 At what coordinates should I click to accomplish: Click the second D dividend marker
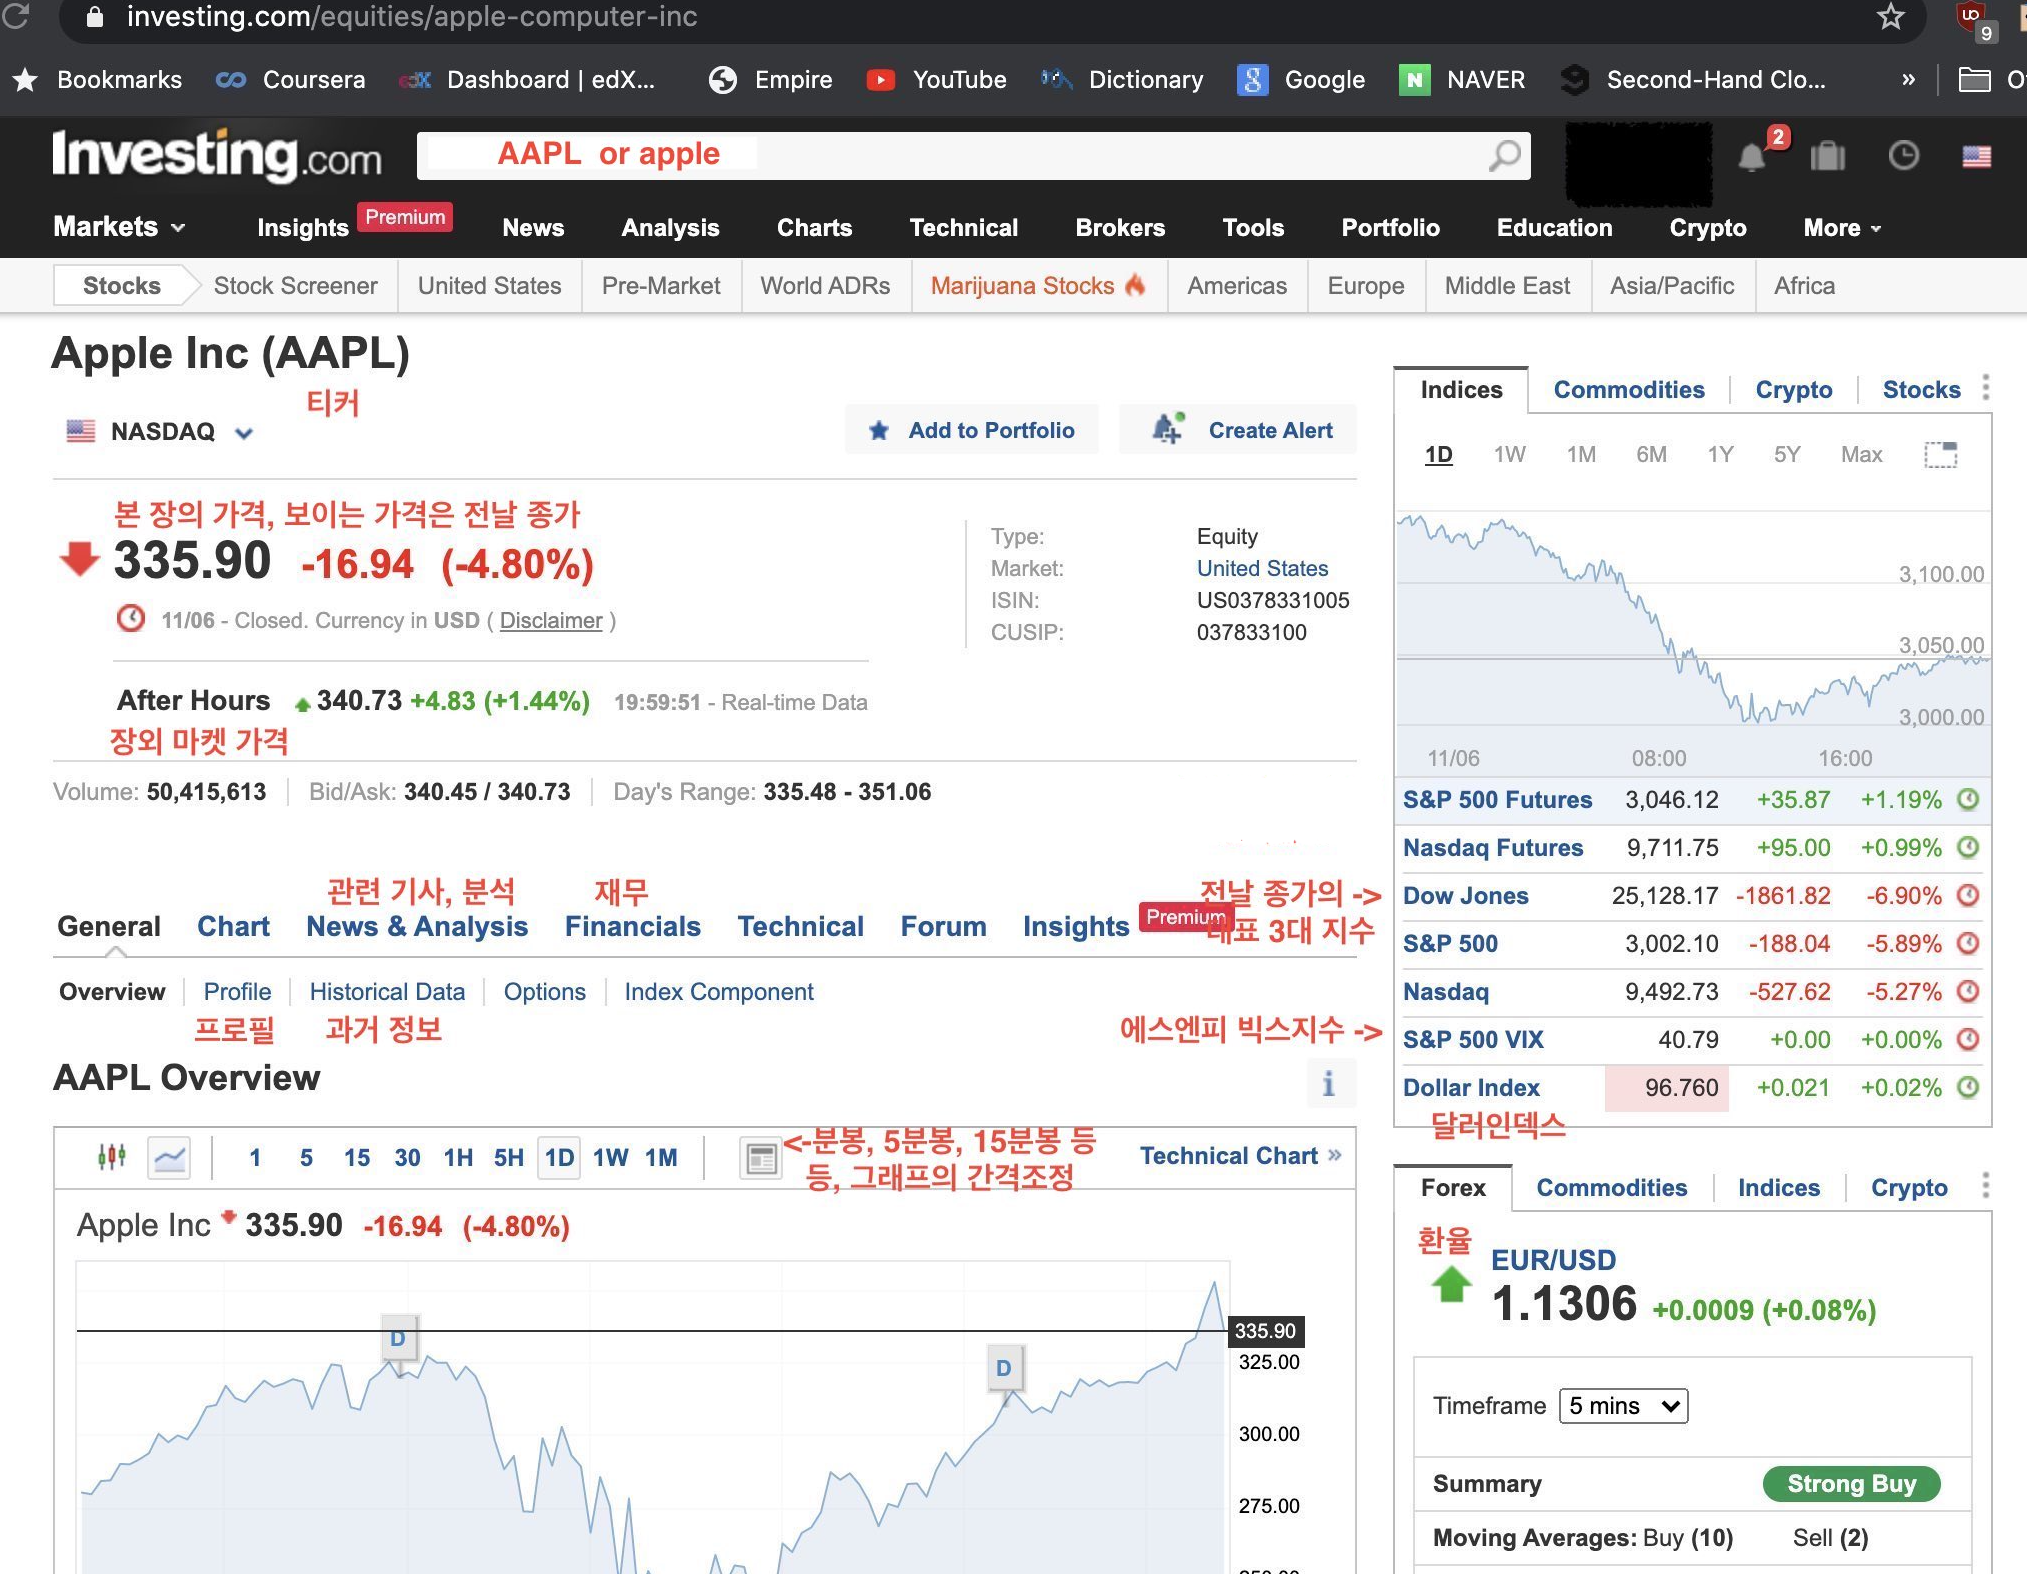pos(1004,1368)
